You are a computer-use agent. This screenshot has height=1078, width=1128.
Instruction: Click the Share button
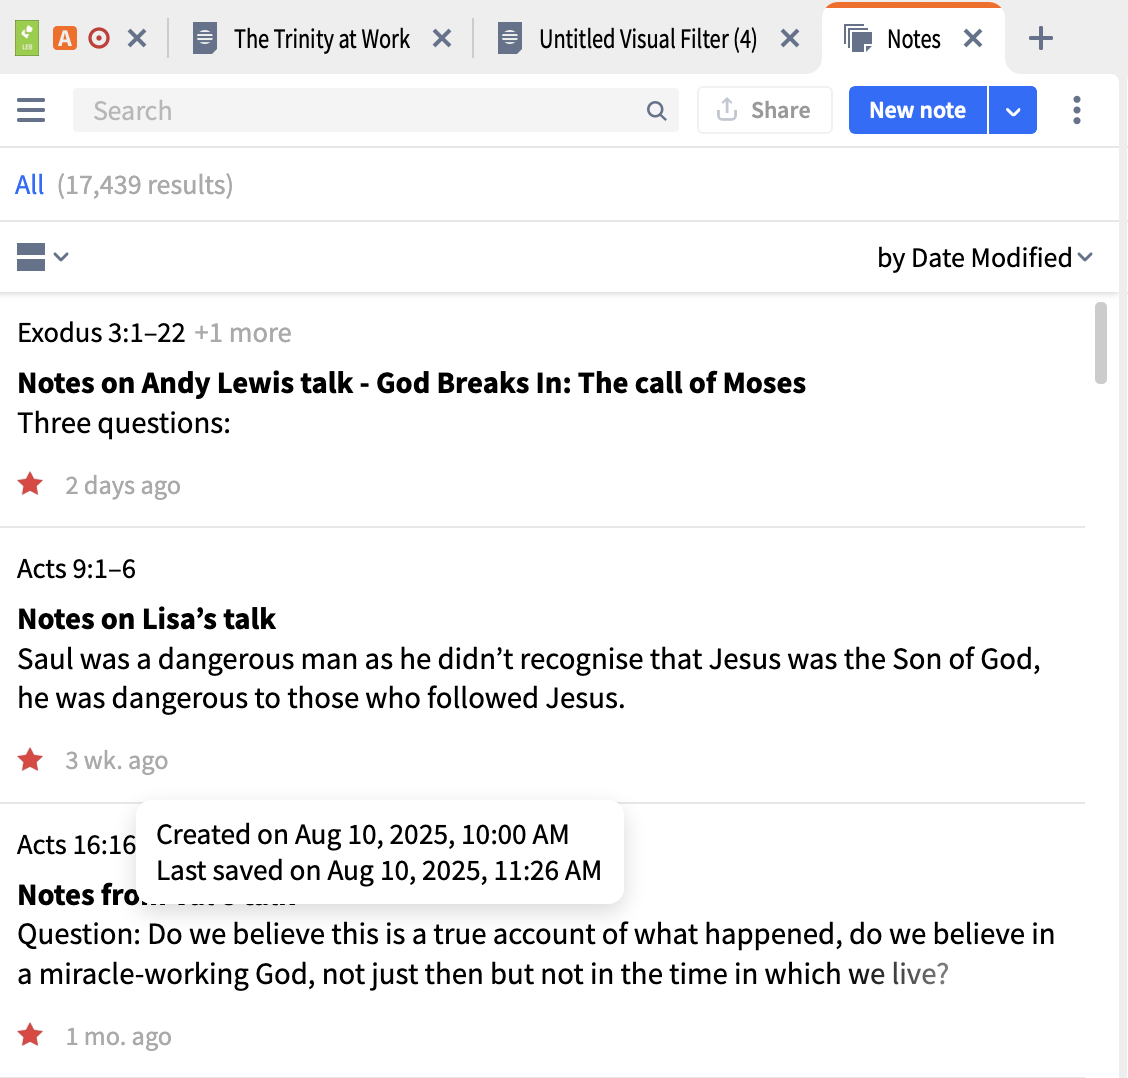[x=765, y=110]
